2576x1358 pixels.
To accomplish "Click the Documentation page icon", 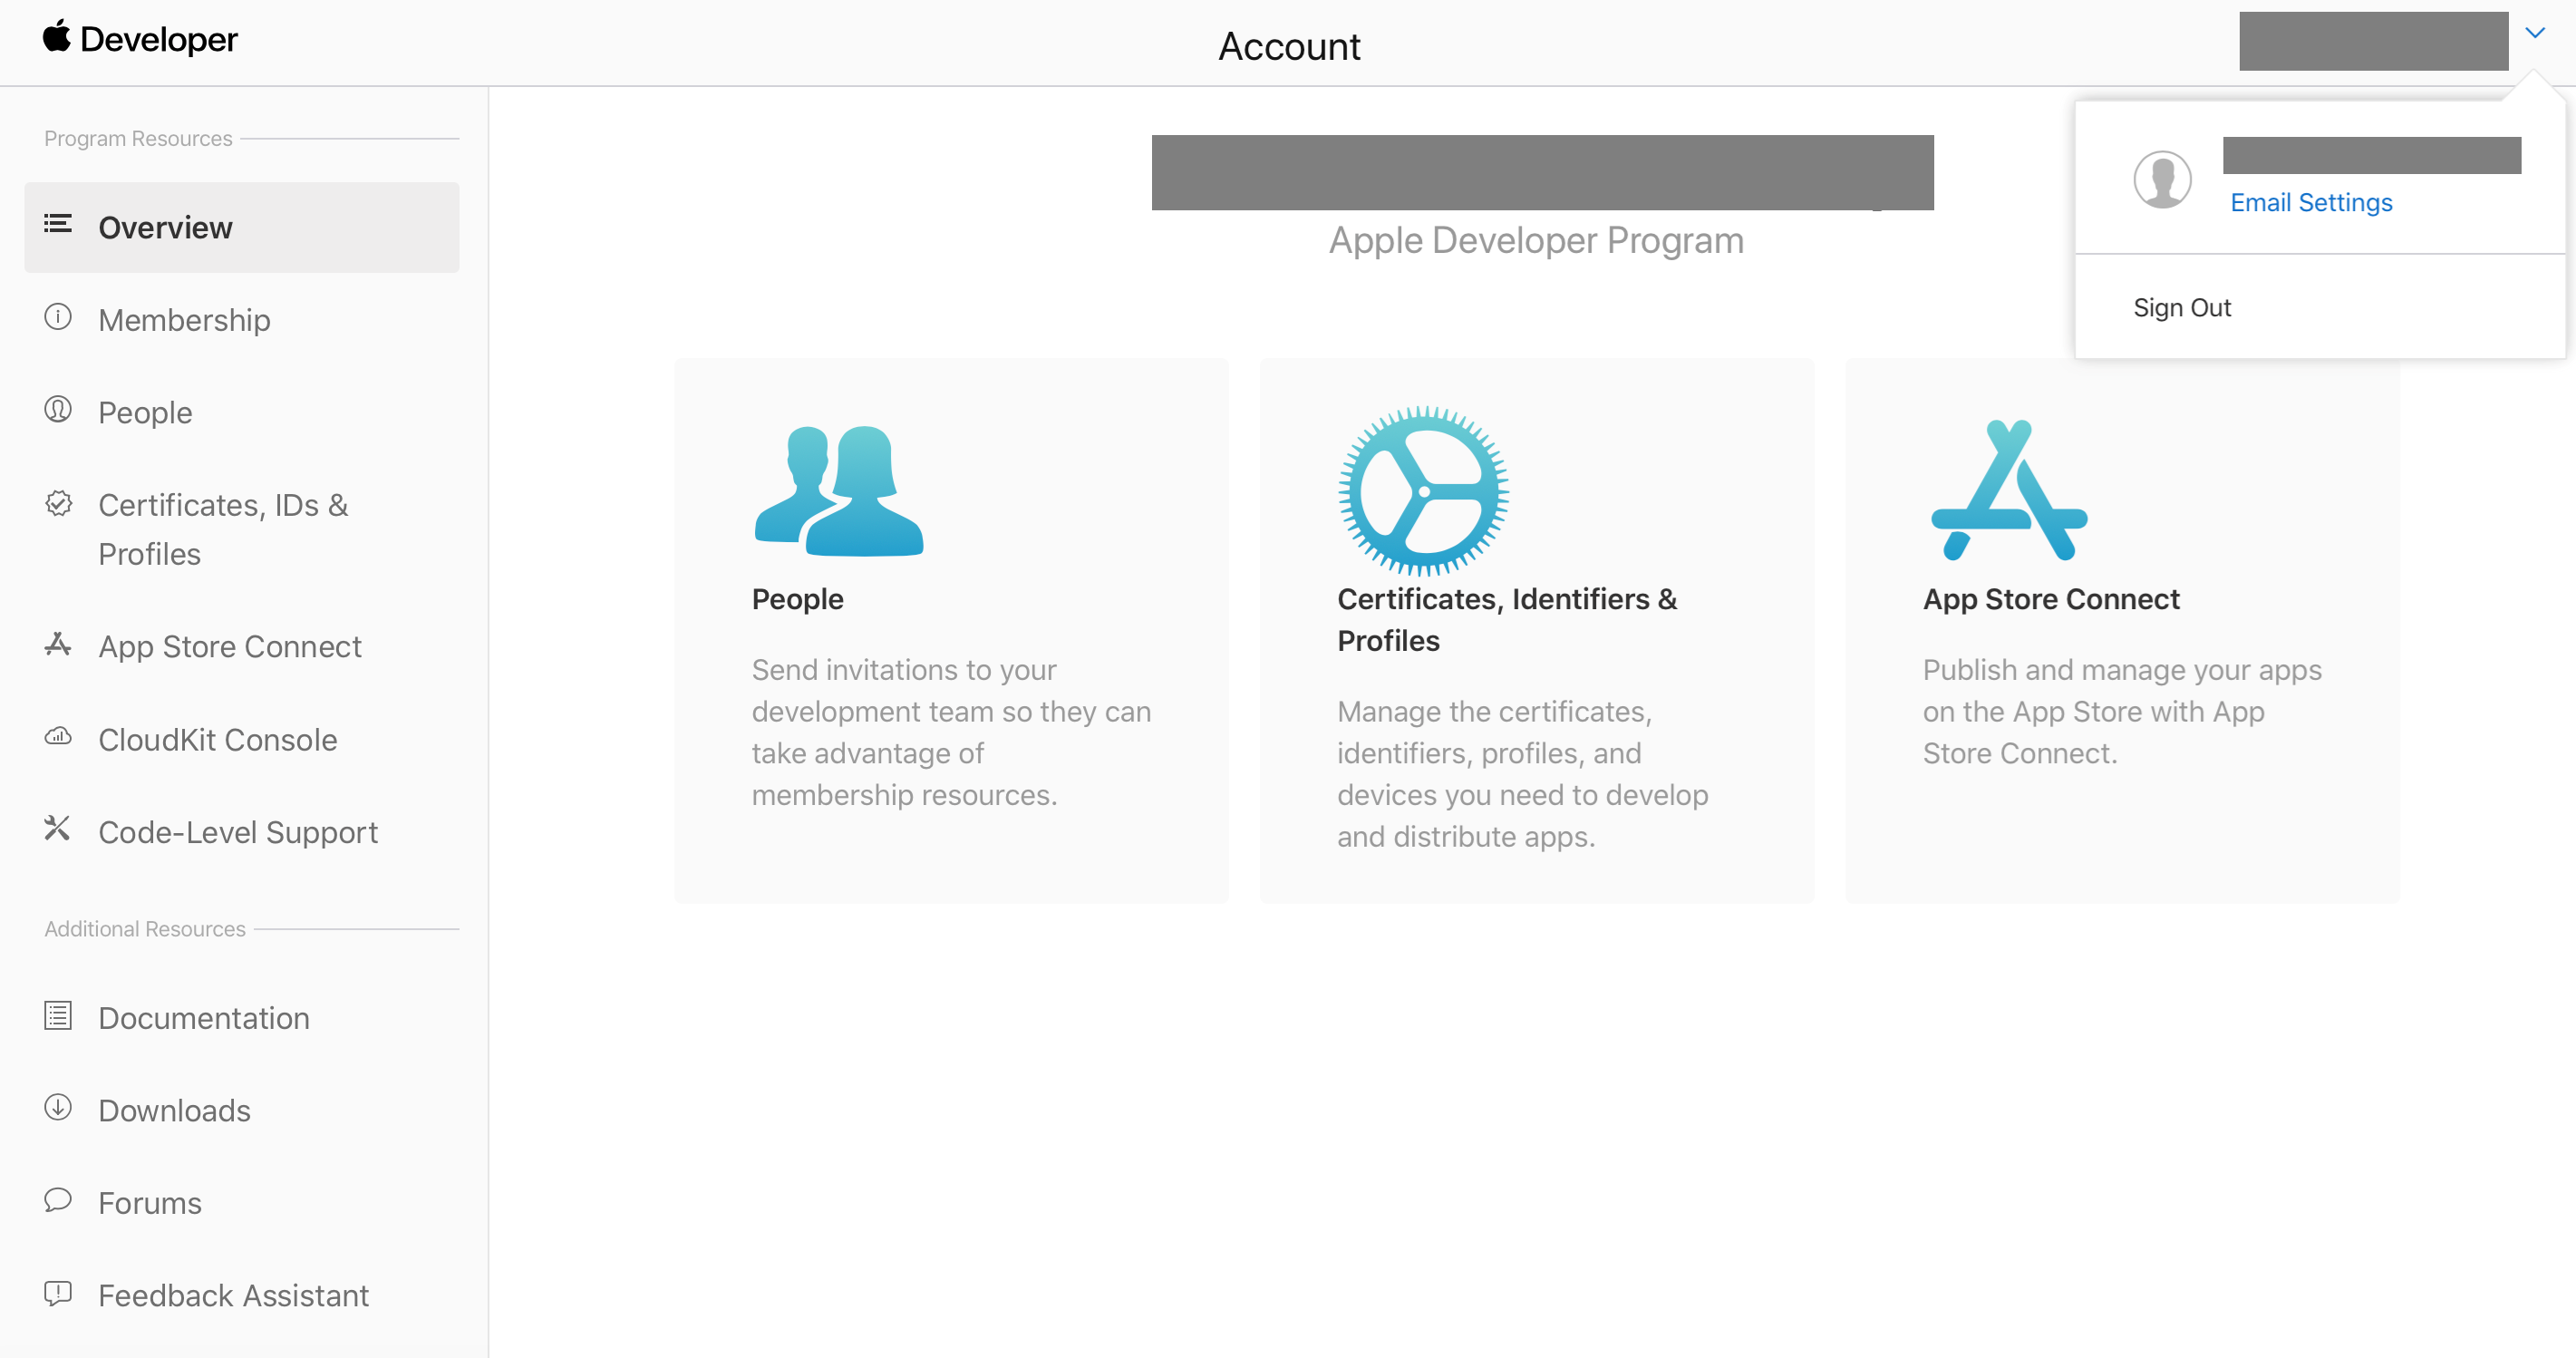I will [x=58, y=1016].
